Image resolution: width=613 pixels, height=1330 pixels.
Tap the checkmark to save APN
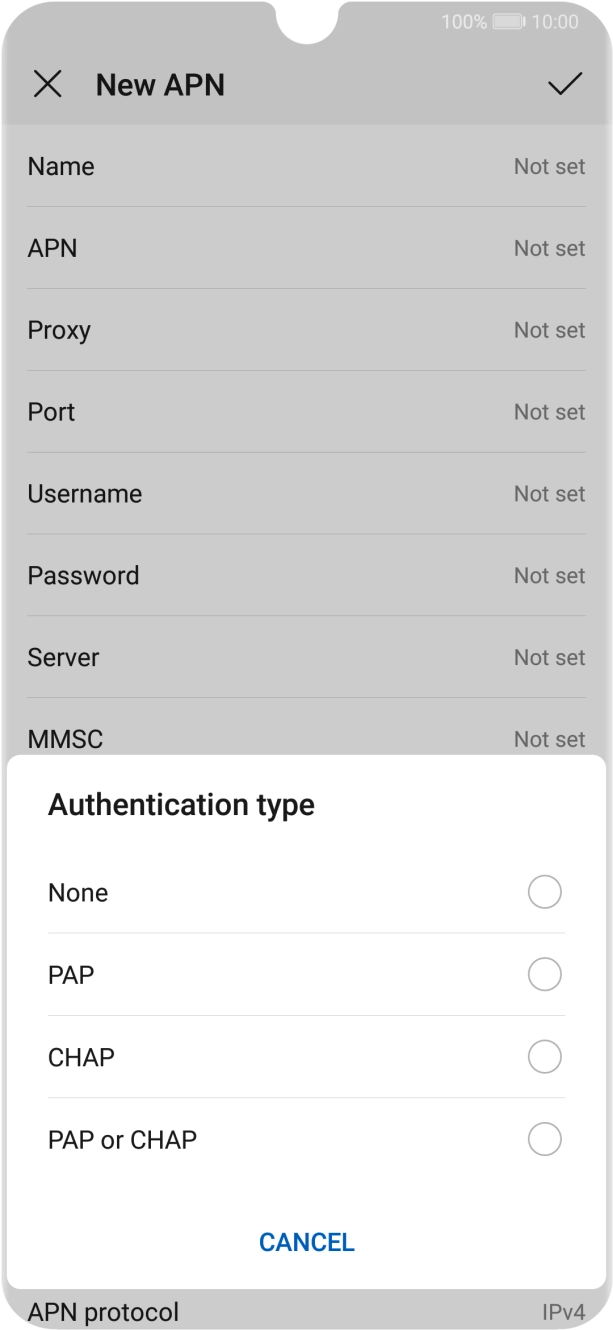[565, 85]
